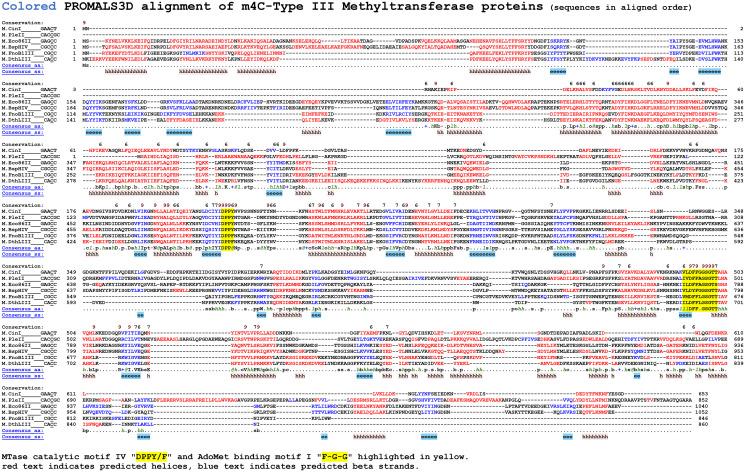The height and width of the screenshot is (472, 745).
Task: Open the Consensus aa link in last alignment block
Action: click(23, 431)
